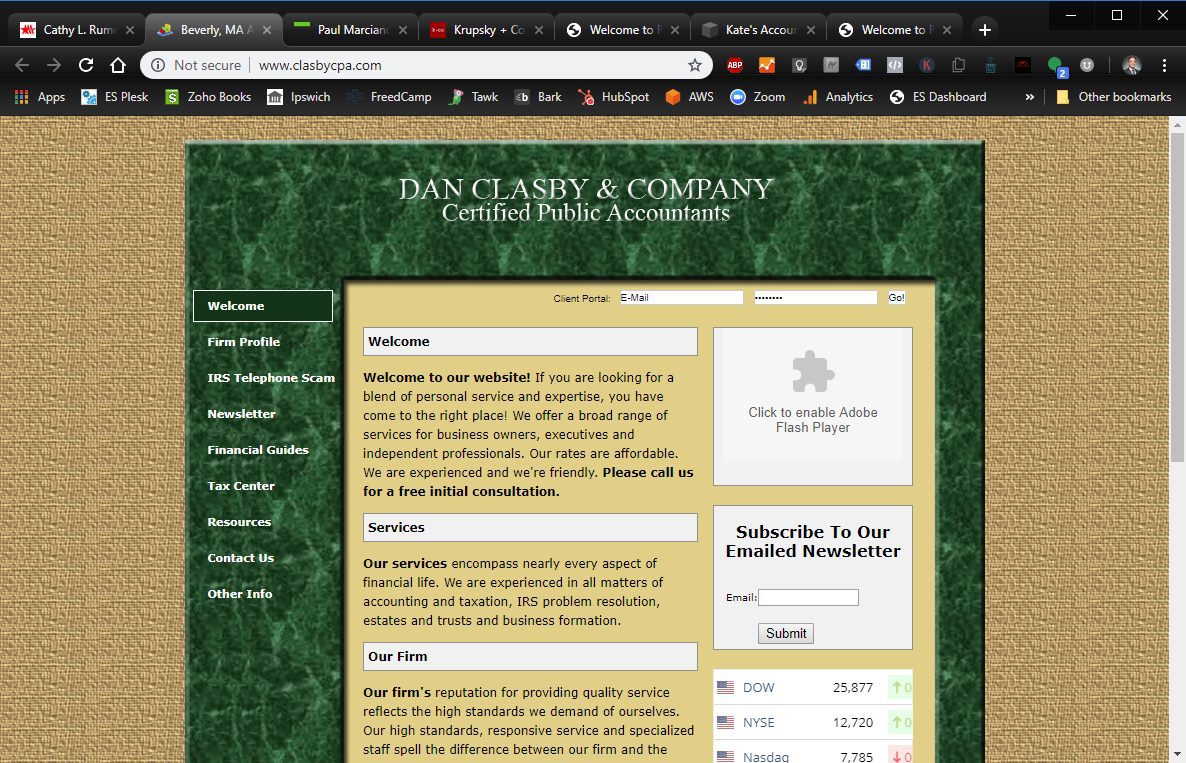Open the Tawk bookmark
This screenshot has width=1186, height=763.
click(473, 97)
